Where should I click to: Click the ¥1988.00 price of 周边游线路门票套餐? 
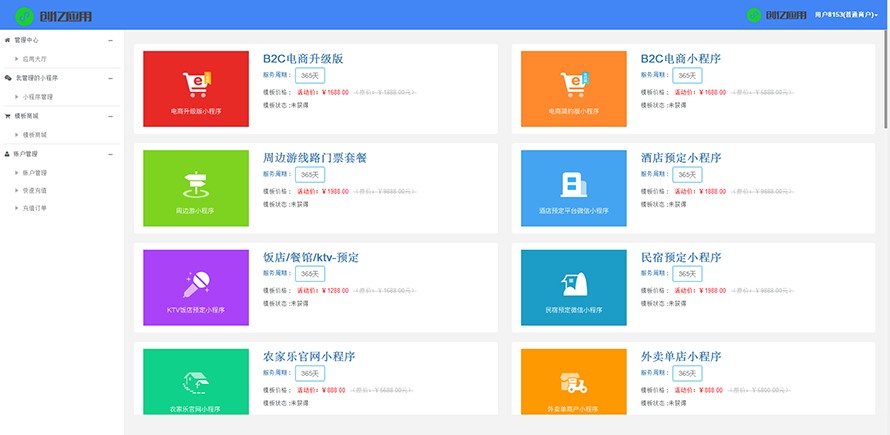coord(335,191)
